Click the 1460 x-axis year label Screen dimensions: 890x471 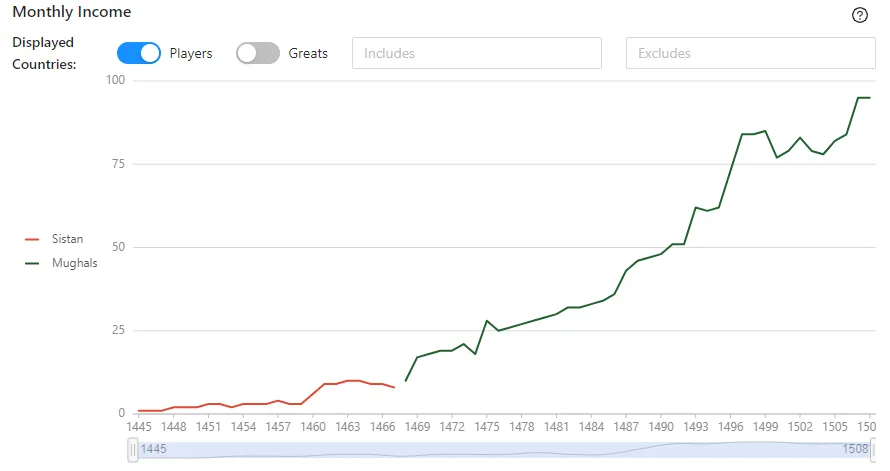313,427
